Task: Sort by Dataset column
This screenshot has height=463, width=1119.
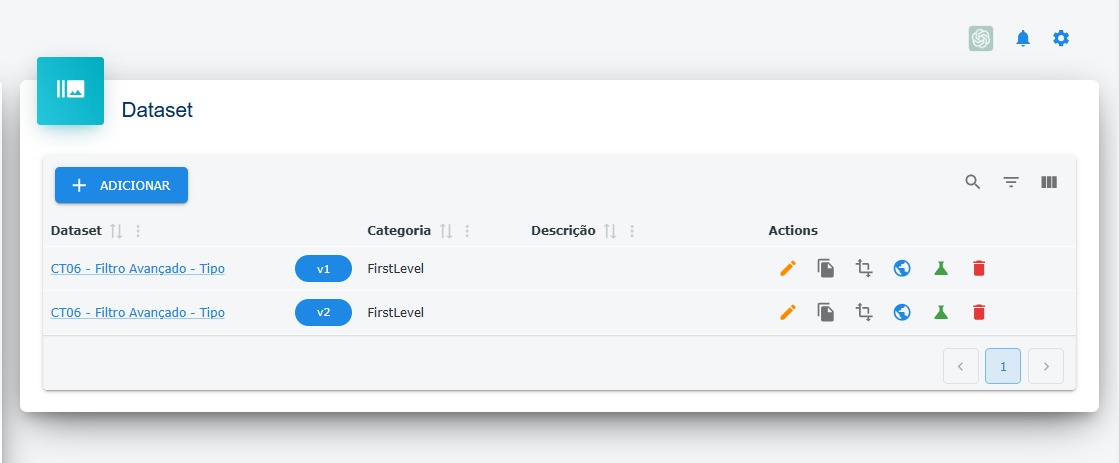Action: coord(116,230)
